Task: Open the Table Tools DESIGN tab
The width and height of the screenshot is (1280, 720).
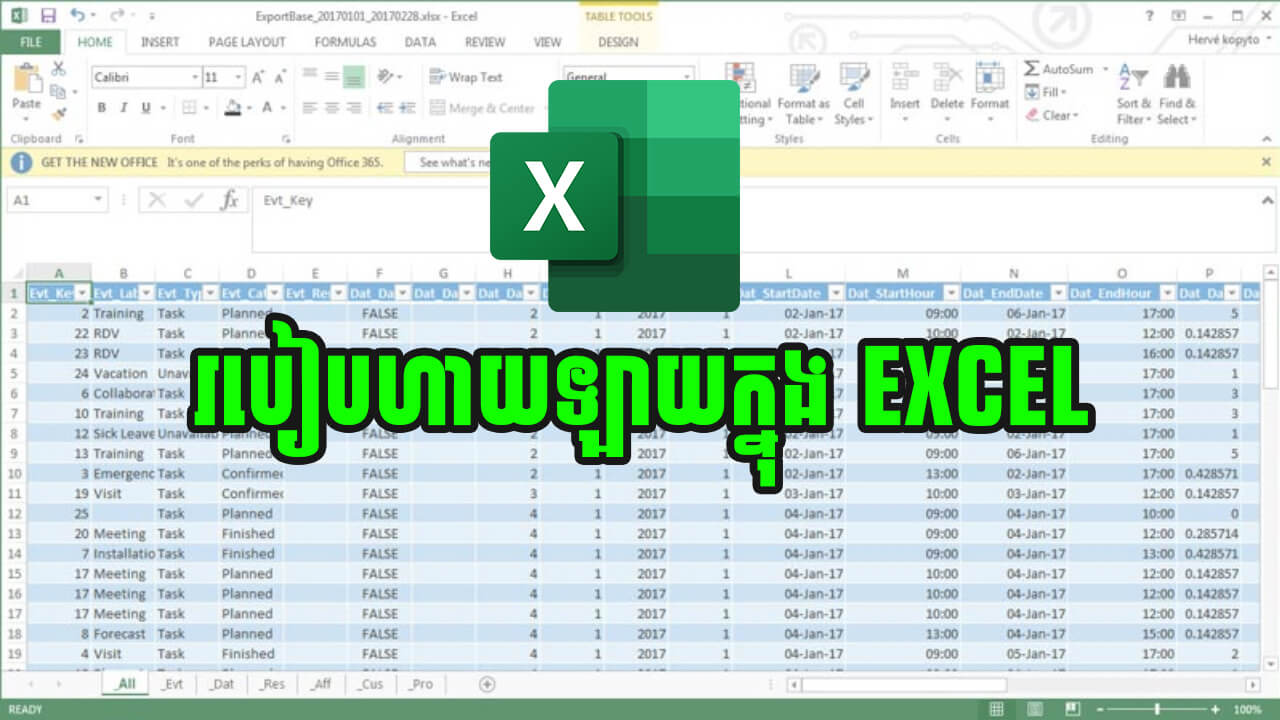Action: (x=618, y=42)
